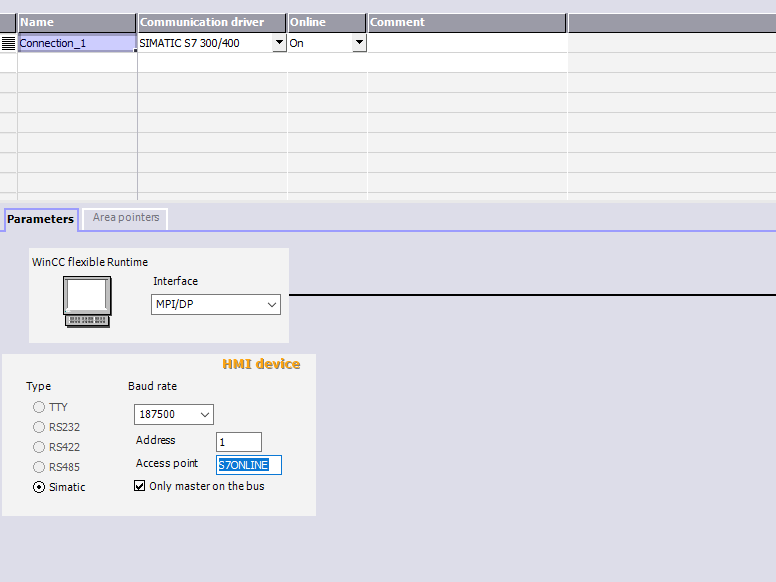This screenshot has width=776, height=582.
Task: Click the Online column header
Action: [x=327, y=23]
